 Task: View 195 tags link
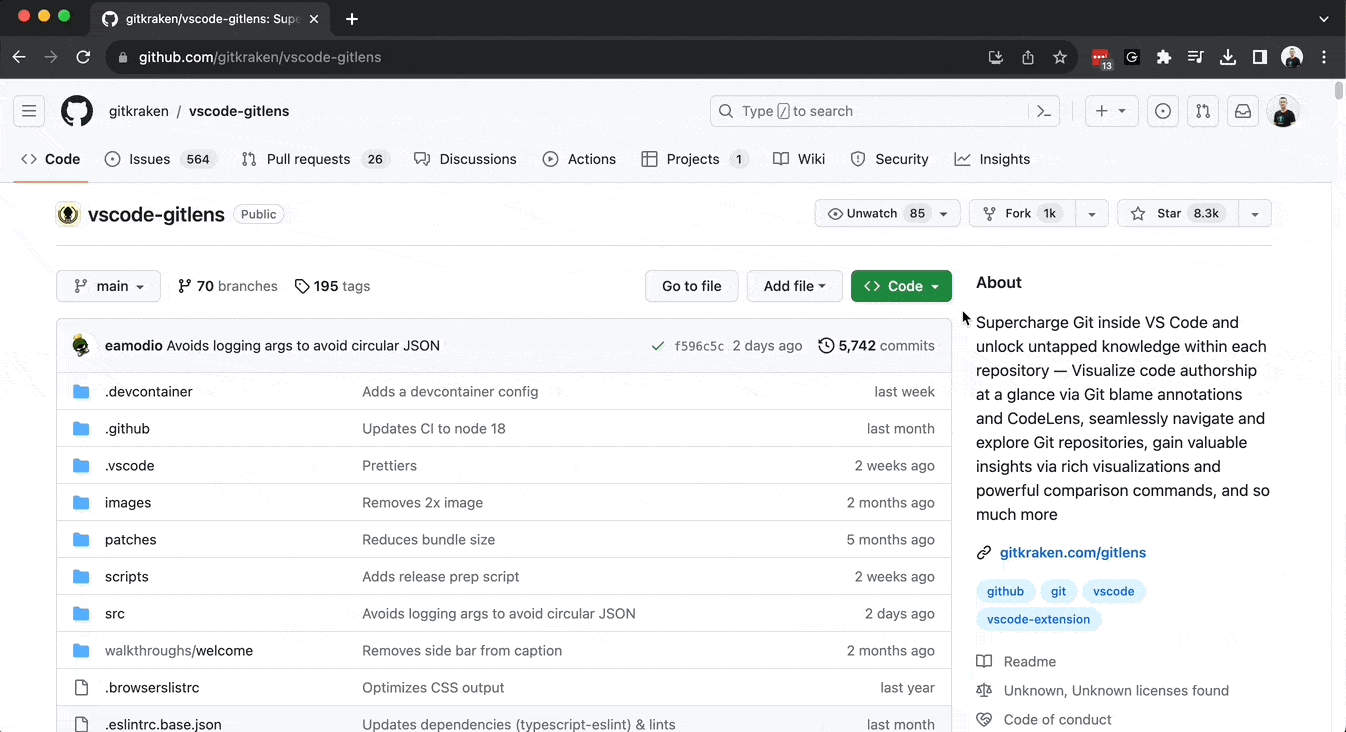(332, 286)
